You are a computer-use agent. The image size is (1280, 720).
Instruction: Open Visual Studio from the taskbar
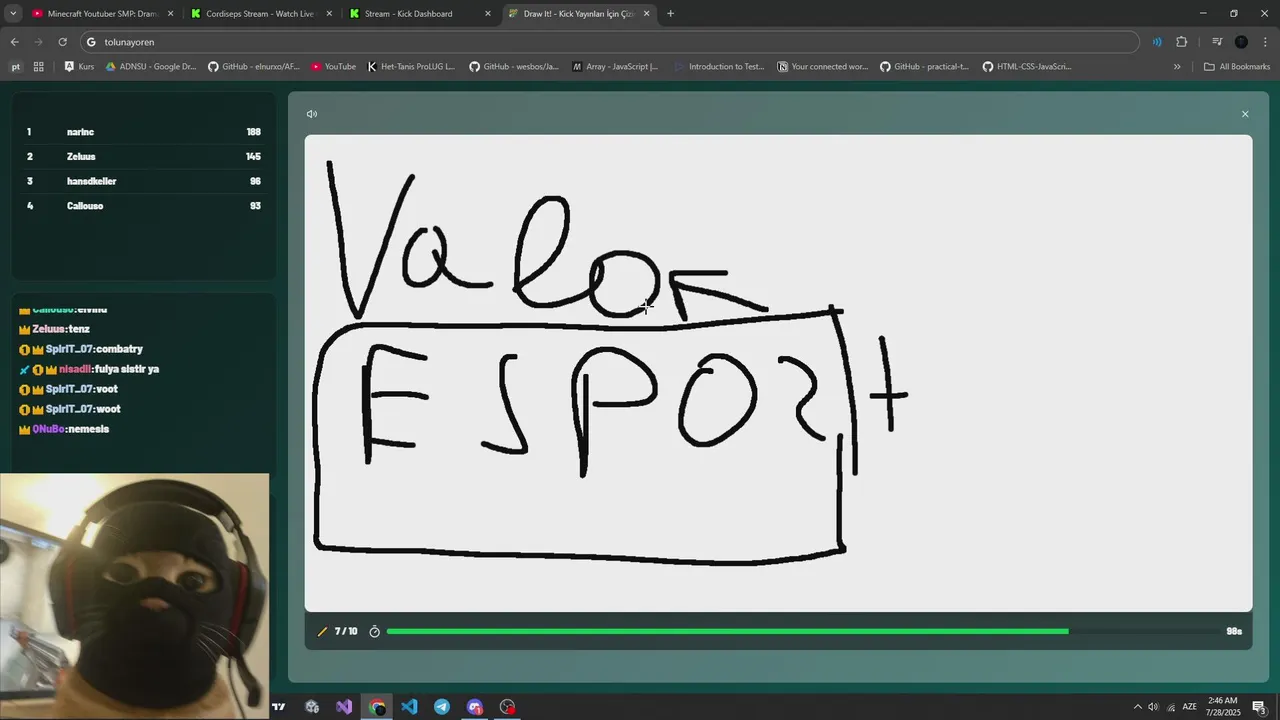coord(344,707)
